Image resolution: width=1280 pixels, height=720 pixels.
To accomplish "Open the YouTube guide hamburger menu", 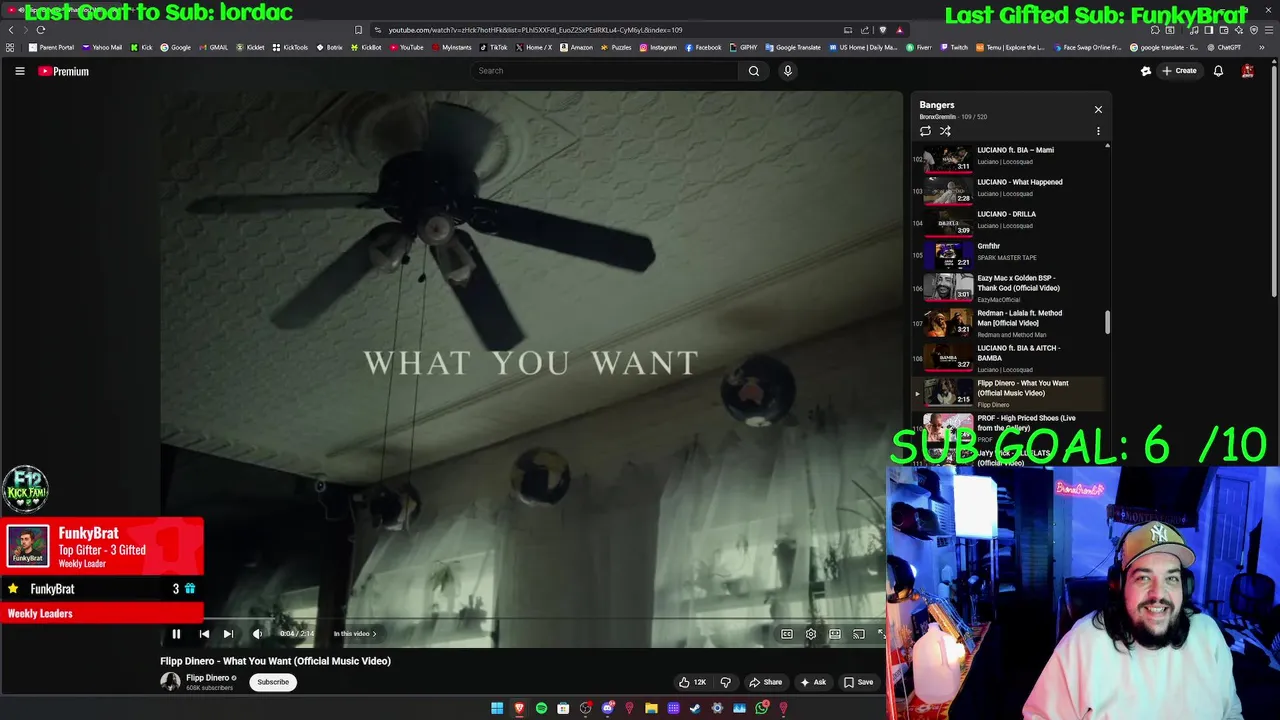I will click(19, 71).
